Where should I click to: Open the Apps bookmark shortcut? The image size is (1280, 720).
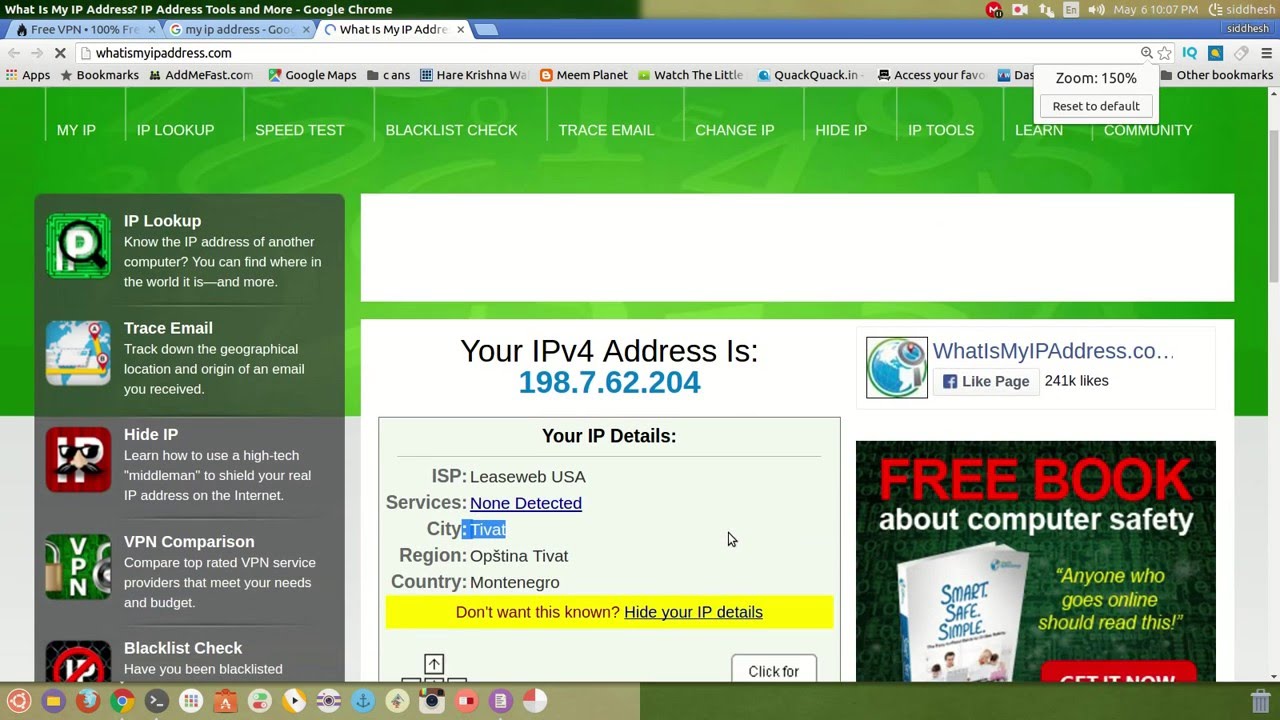(28, 75)
